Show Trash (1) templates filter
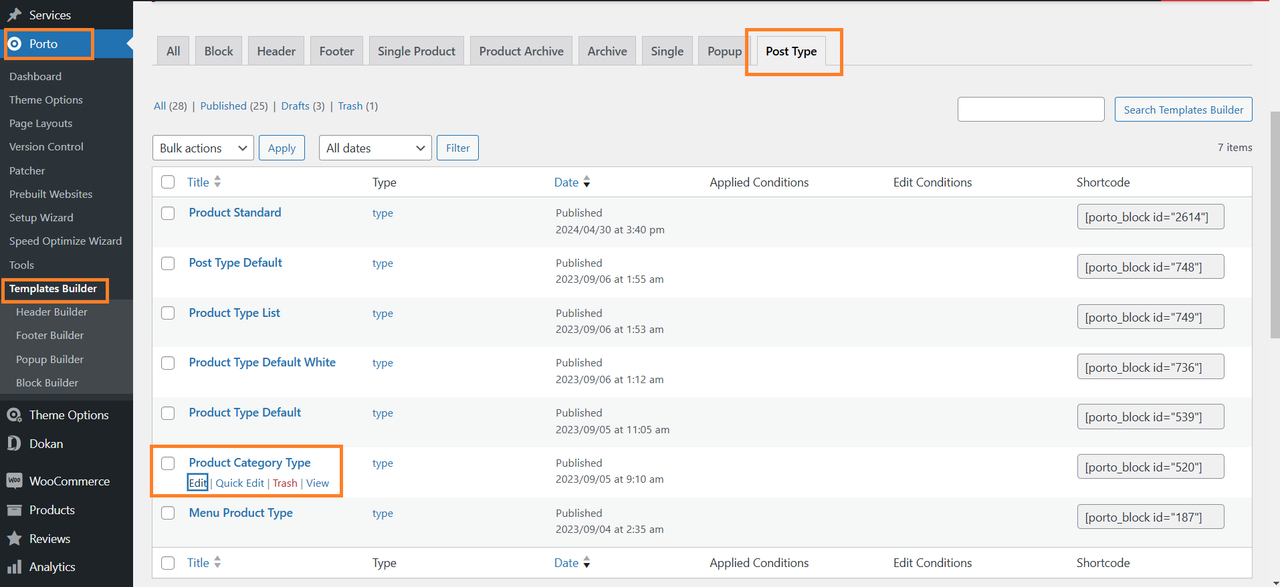Image resolution: width=1280 pixels, height=587 pixels. [358, 106]
